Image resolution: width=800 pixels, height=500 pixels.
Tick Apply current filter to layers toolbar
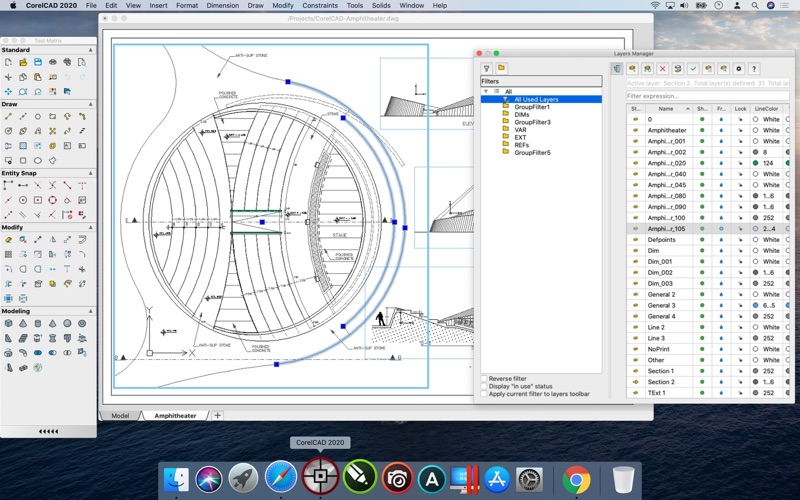point(484,394)
